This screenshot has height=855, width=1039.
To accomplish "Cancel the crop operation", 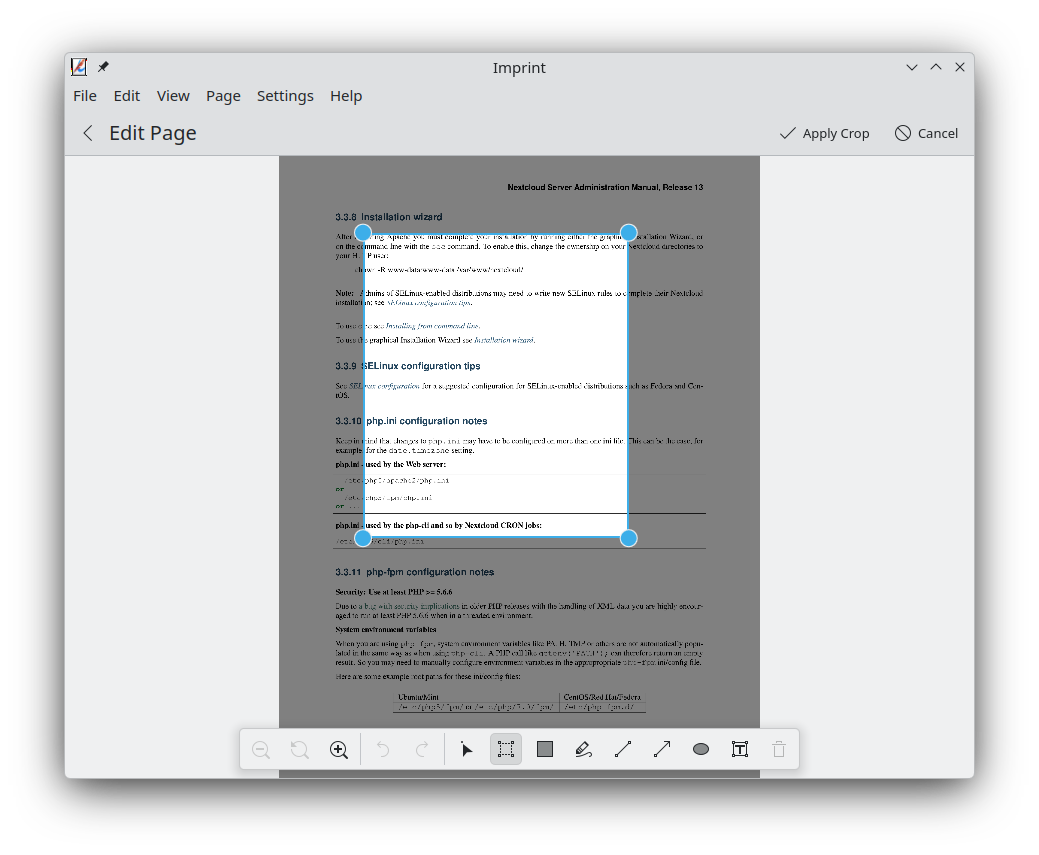I will tap(926, 133).
